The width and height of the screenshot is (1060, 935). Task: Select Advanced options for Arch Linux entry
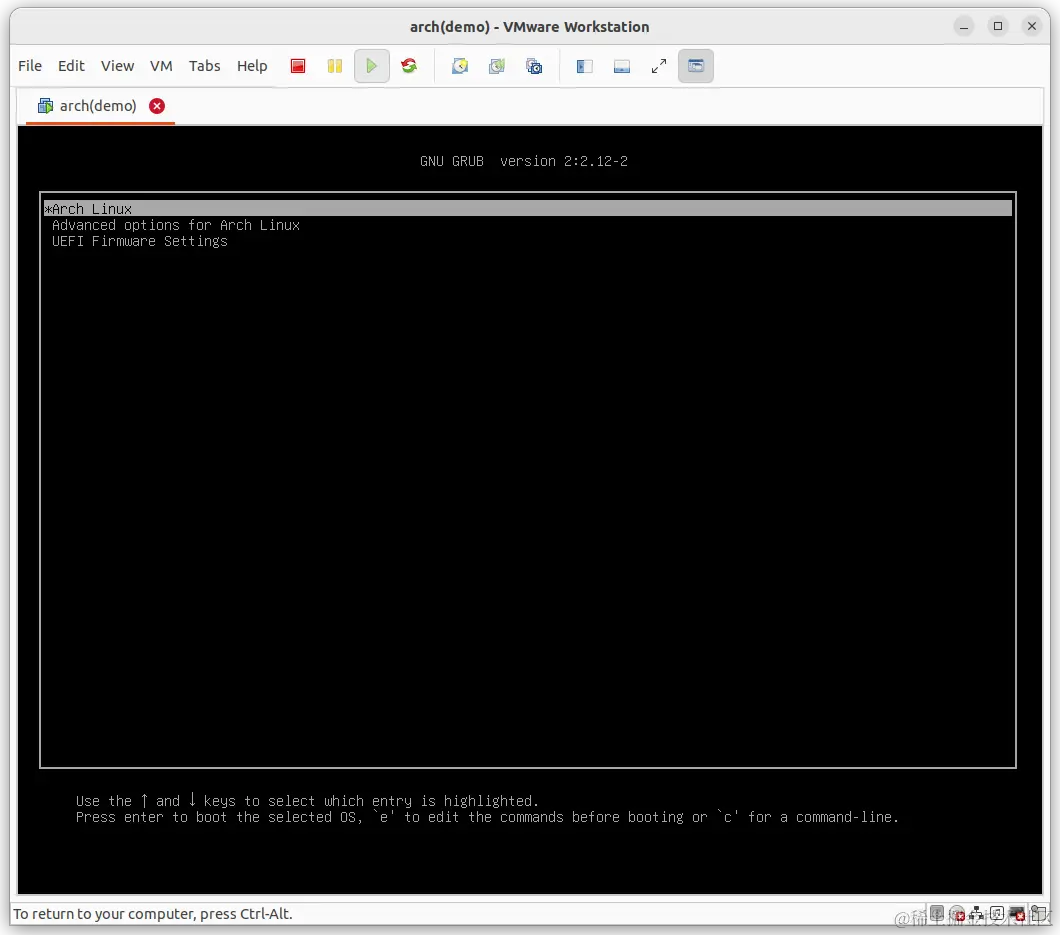tap(176, 225)
